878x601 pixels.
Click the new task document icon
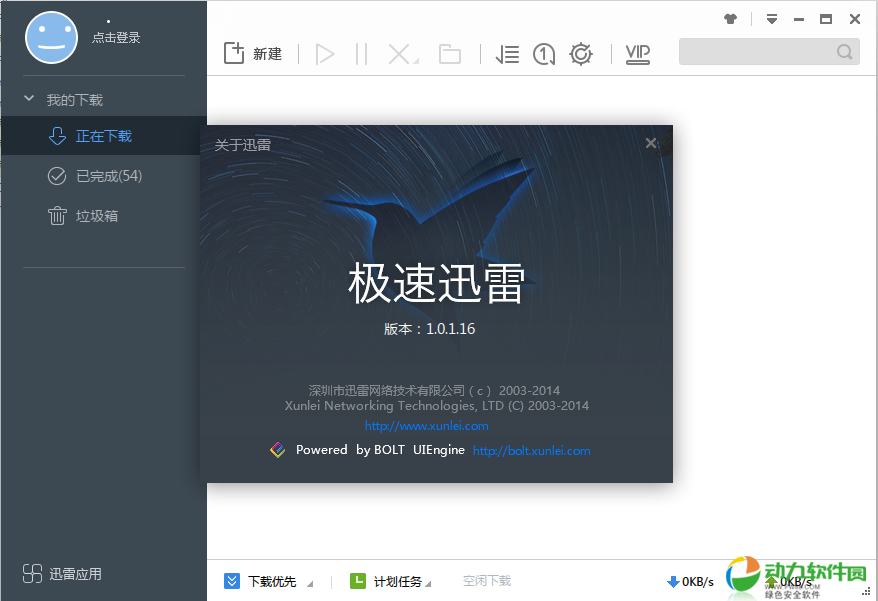point(234,53)
